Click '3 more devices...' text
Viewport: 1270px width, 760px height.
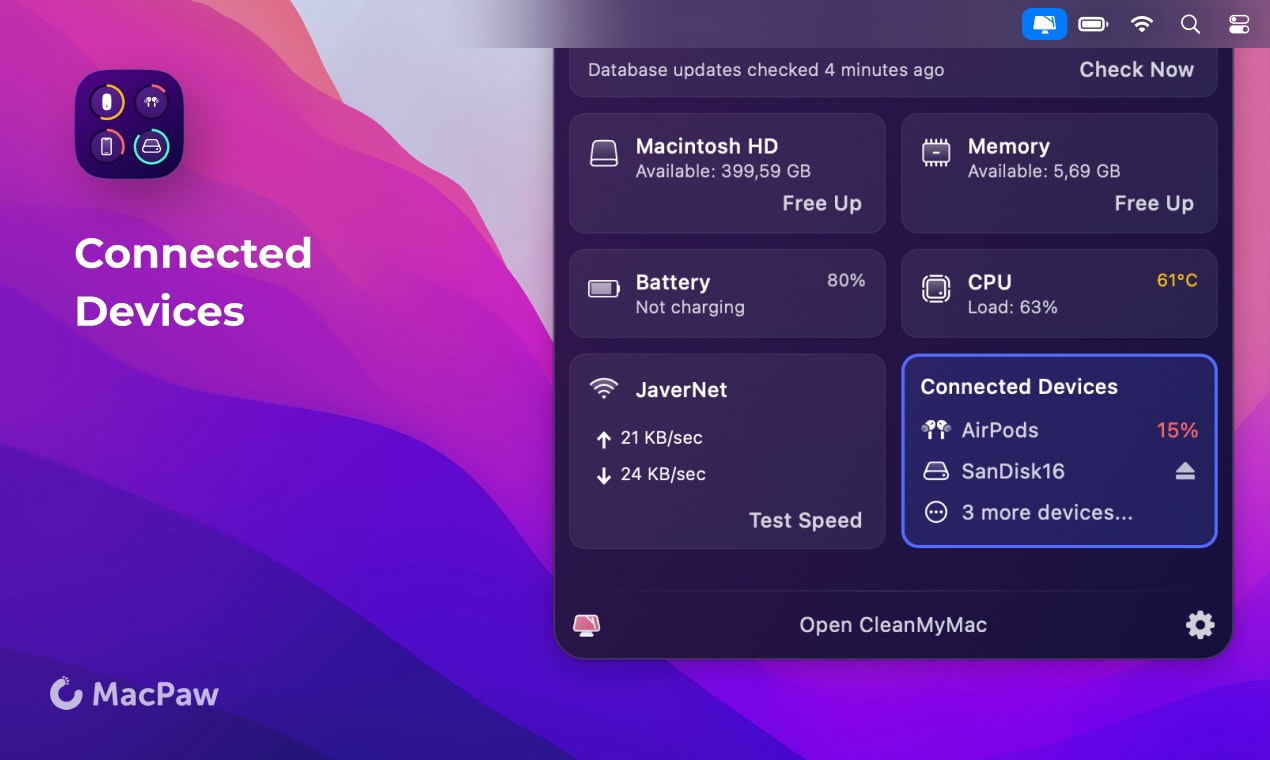pyautogui.click(x=1047, y=512)
